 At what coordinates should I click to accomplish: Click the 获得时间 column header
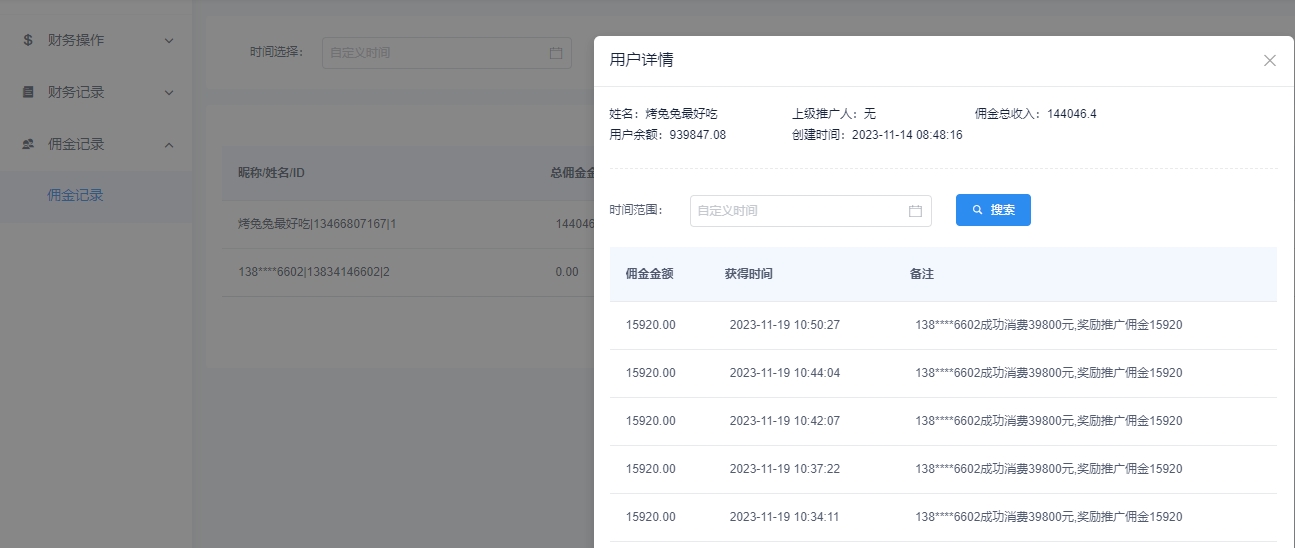coord(749,274)
